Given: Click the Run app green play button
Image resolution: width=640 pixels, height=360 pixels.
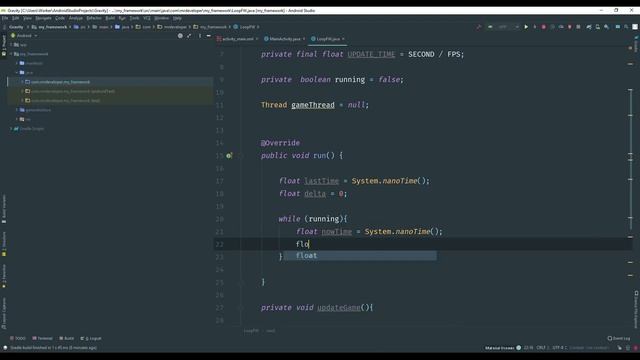Looking at the screenshot, I should pyautogui.click(x=526, y=27).
